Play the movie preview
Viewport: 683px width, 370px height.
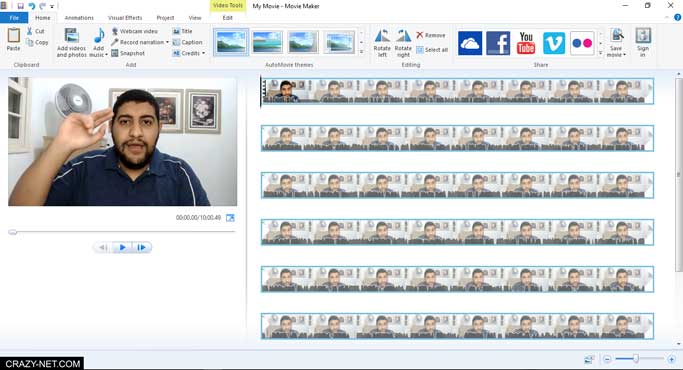coord(122,247)
